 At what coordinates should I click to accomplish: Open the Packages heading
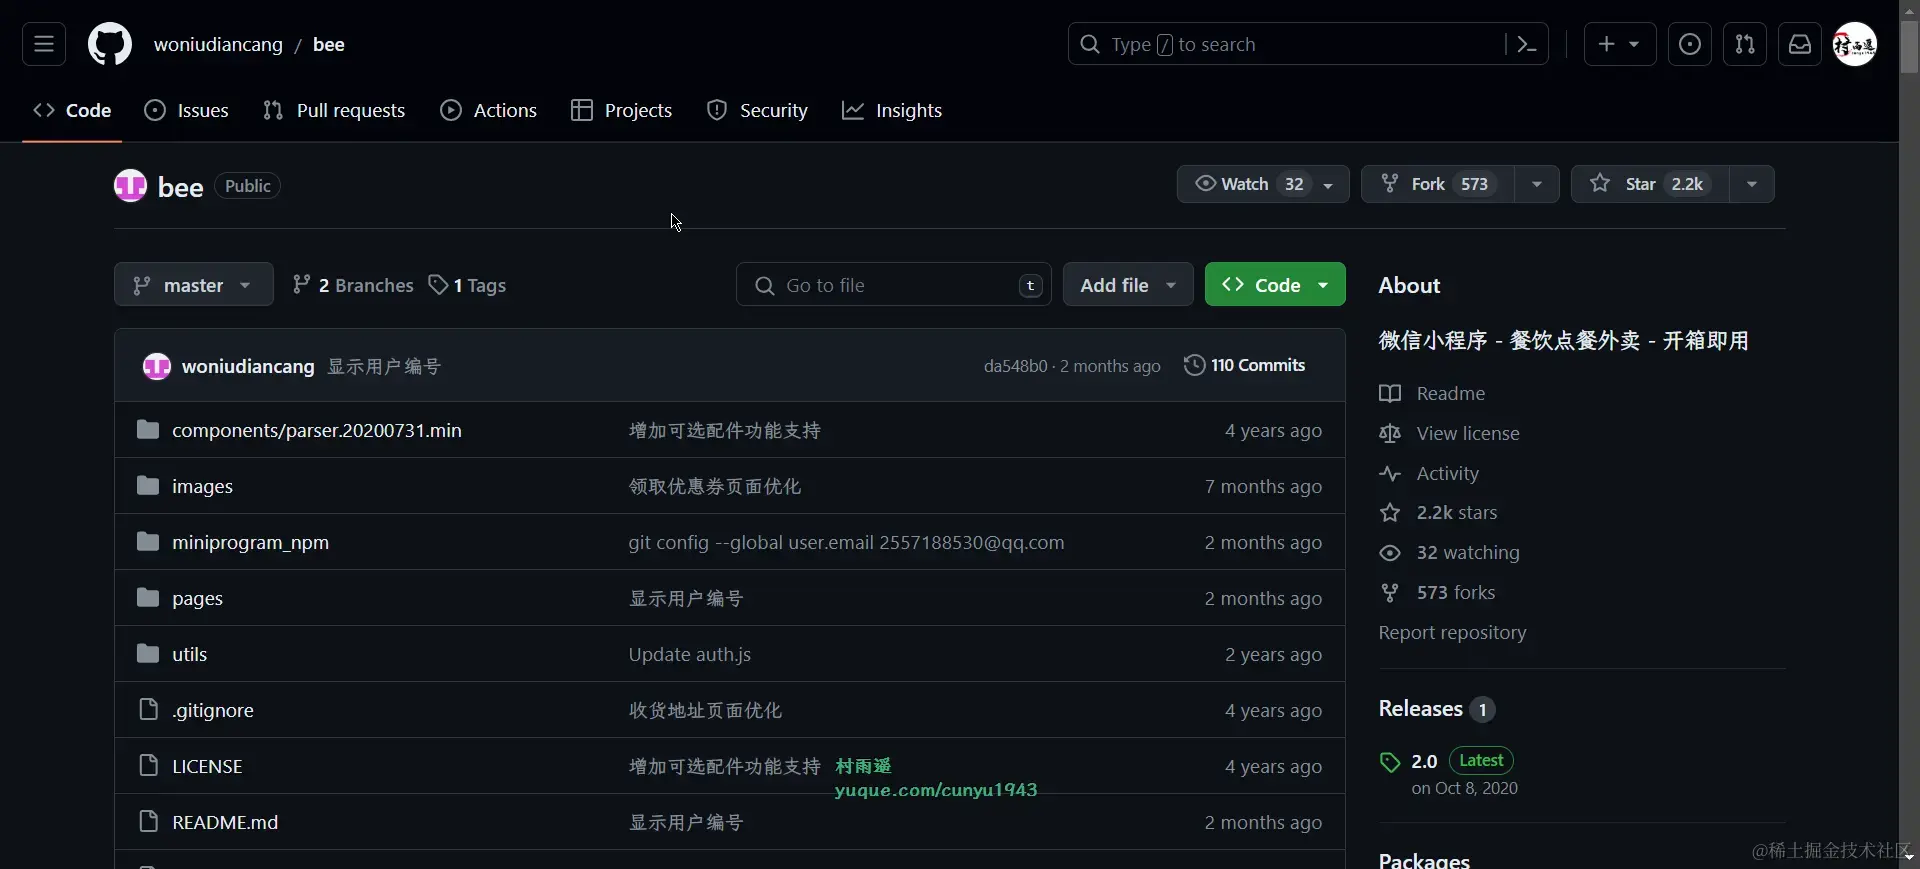click(x=1424, y=860)
